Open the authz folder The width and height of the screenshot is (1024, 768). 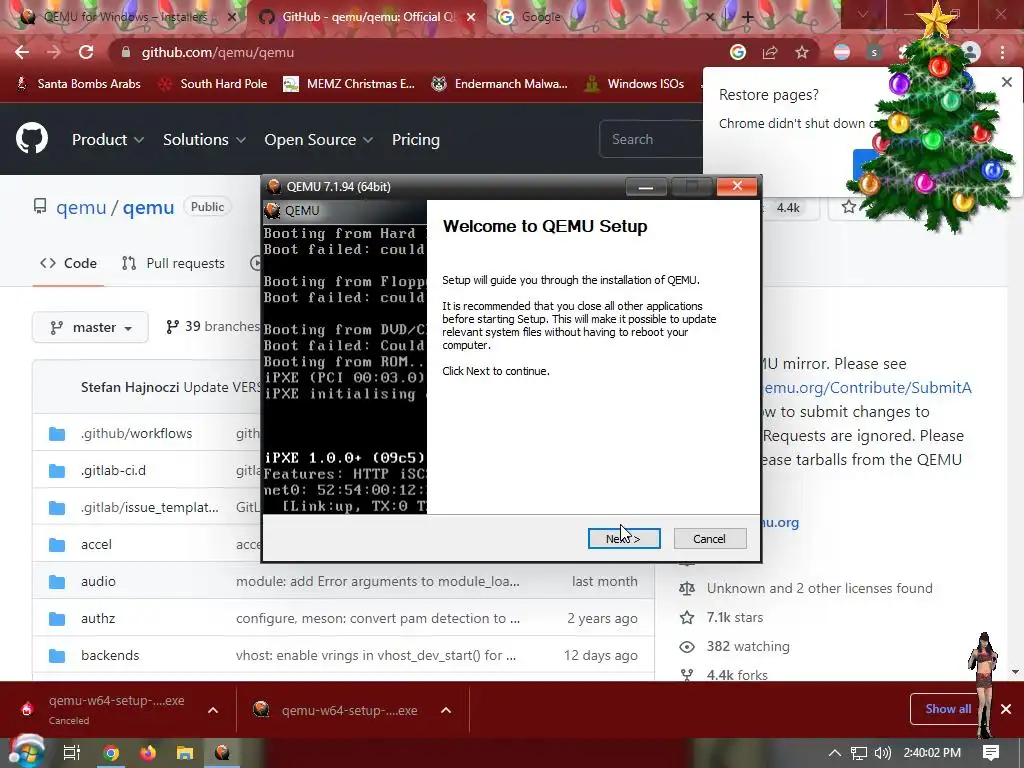coord(98,618)
